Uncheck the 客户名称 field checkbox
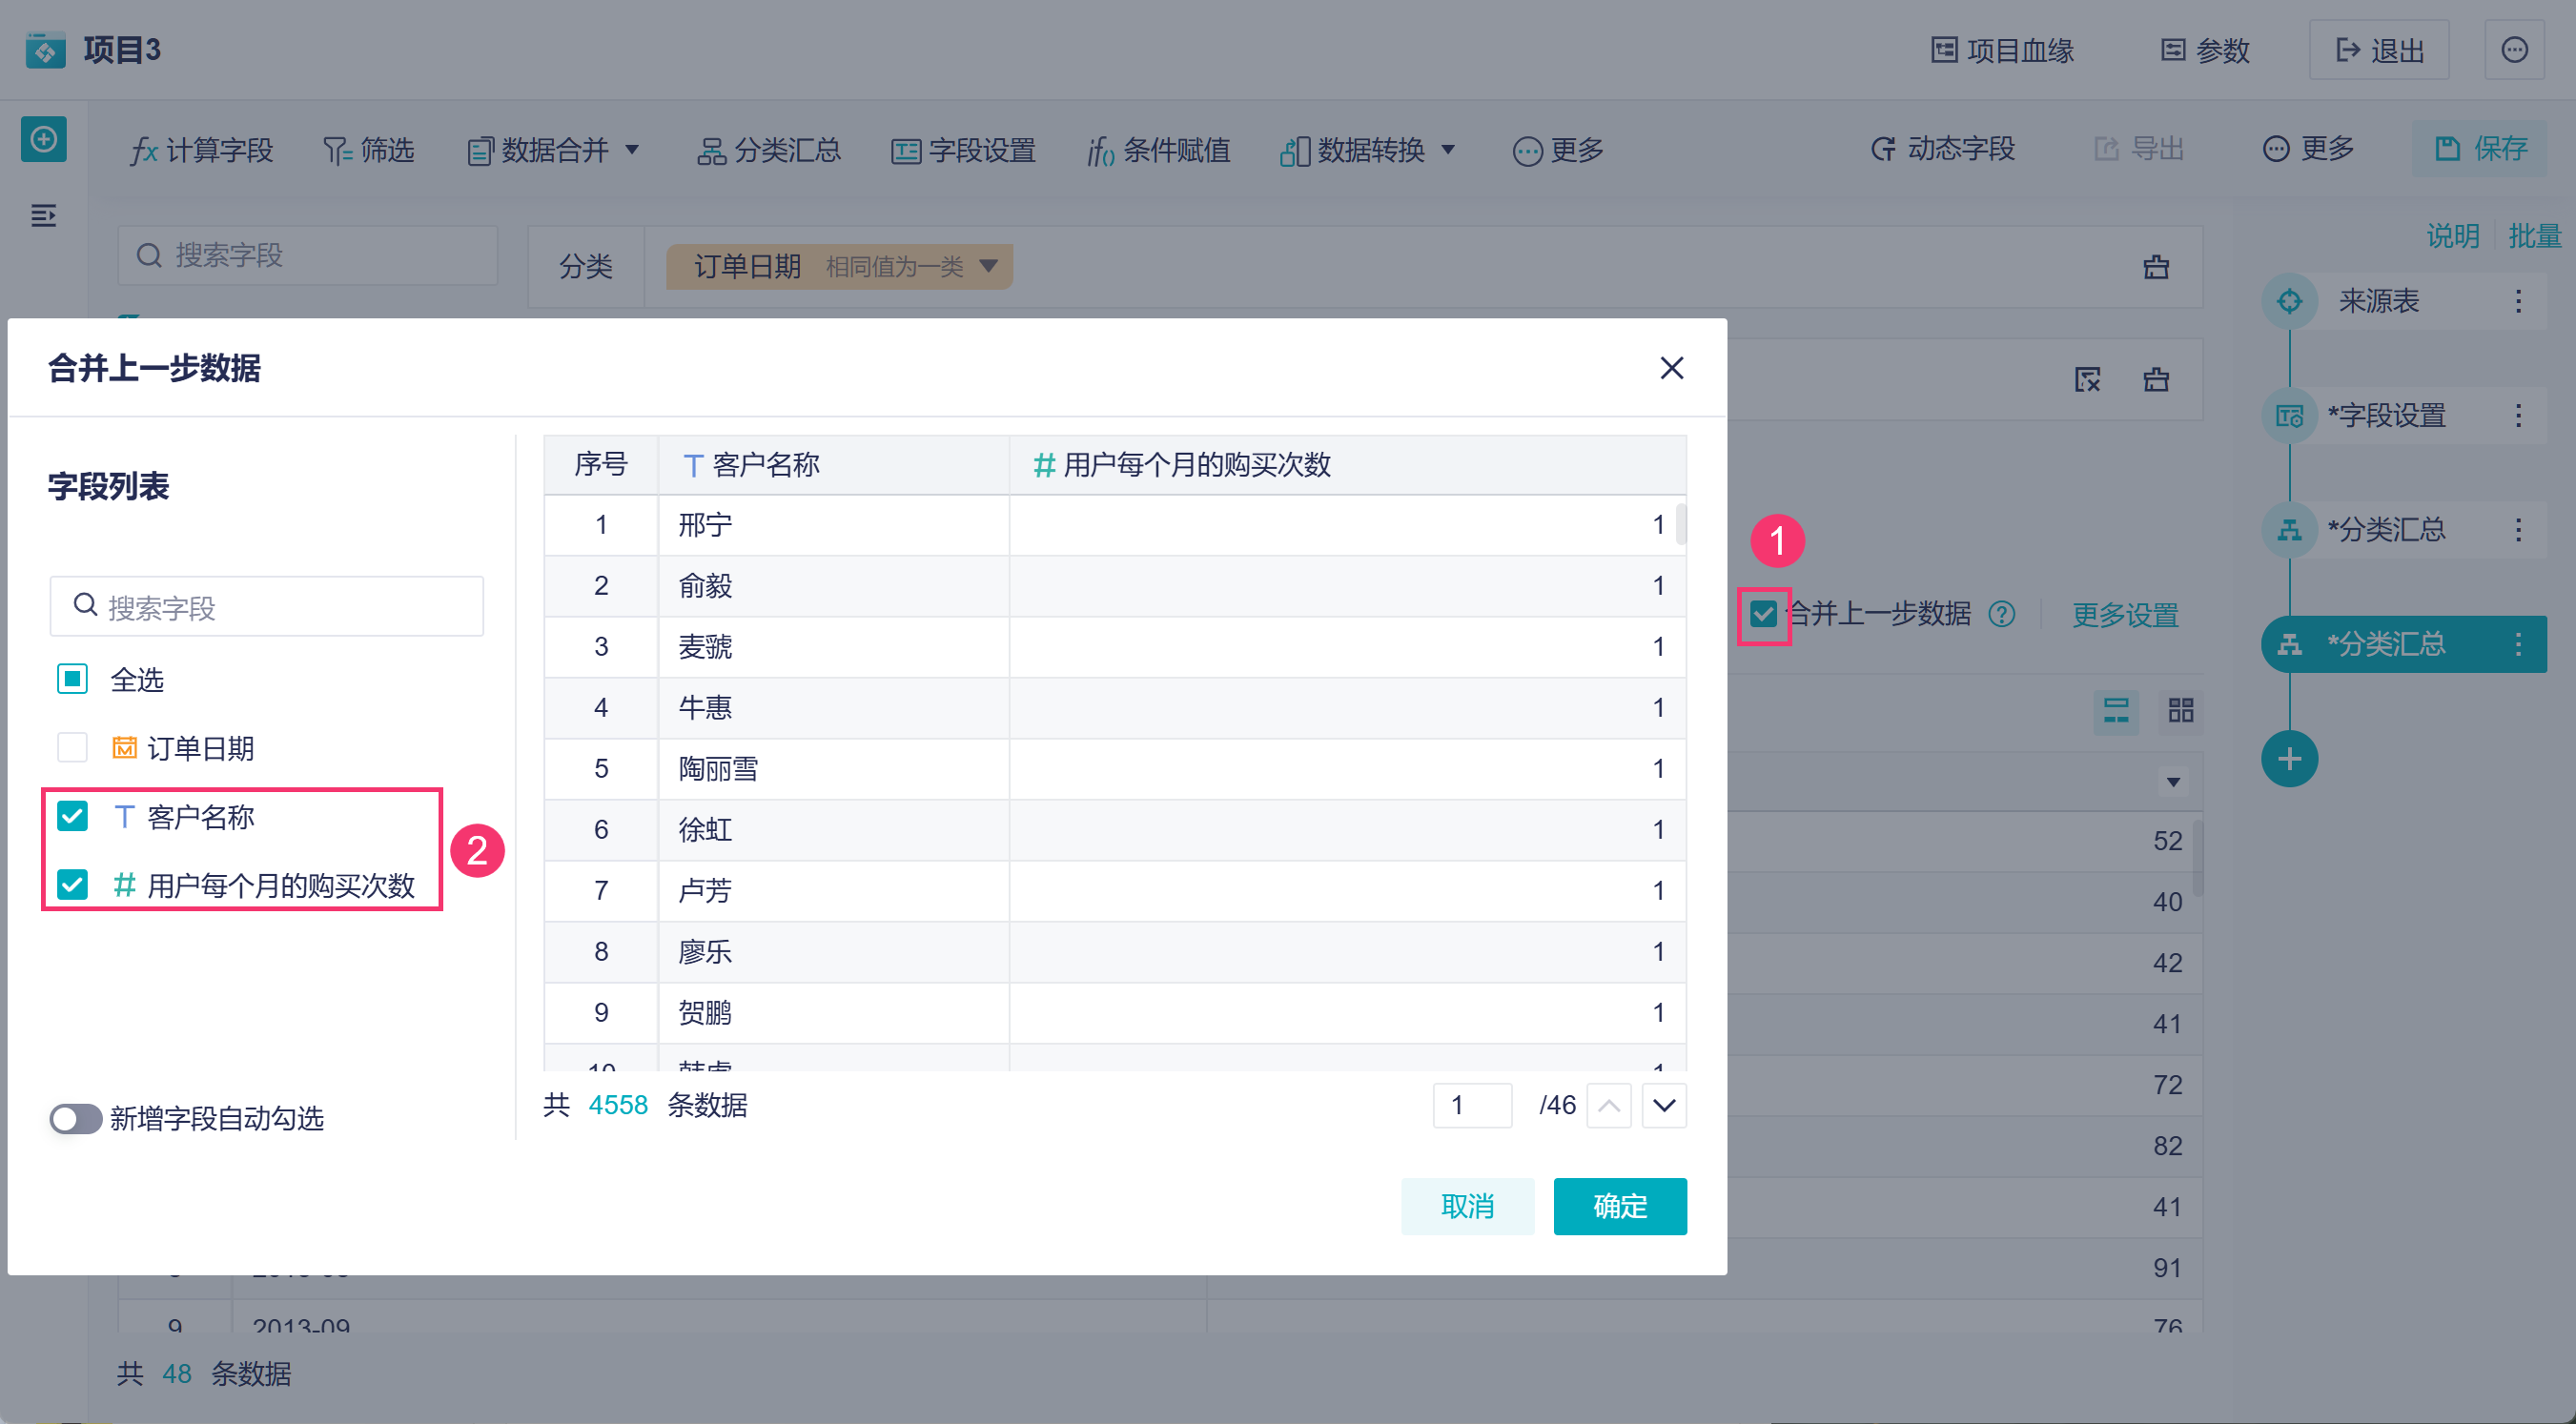This screenshot has width=2576, height=1424. (x=72, y=816)
